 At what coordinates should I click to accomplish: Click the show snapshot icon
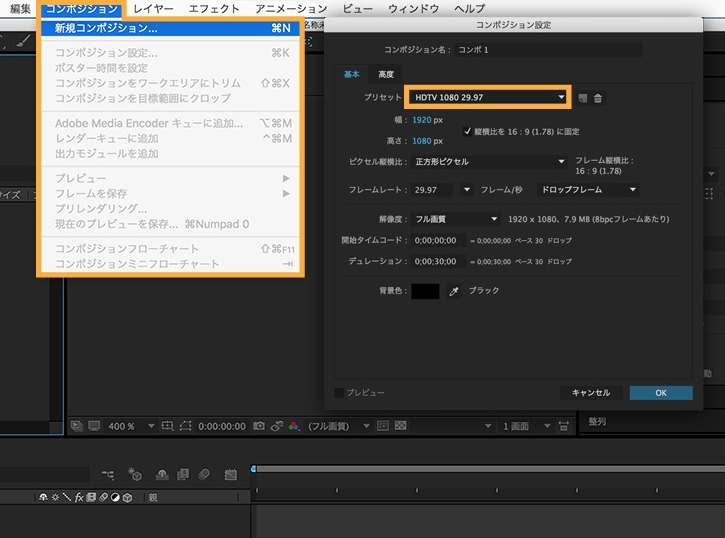pyautogui.click(x=276, y=426)
